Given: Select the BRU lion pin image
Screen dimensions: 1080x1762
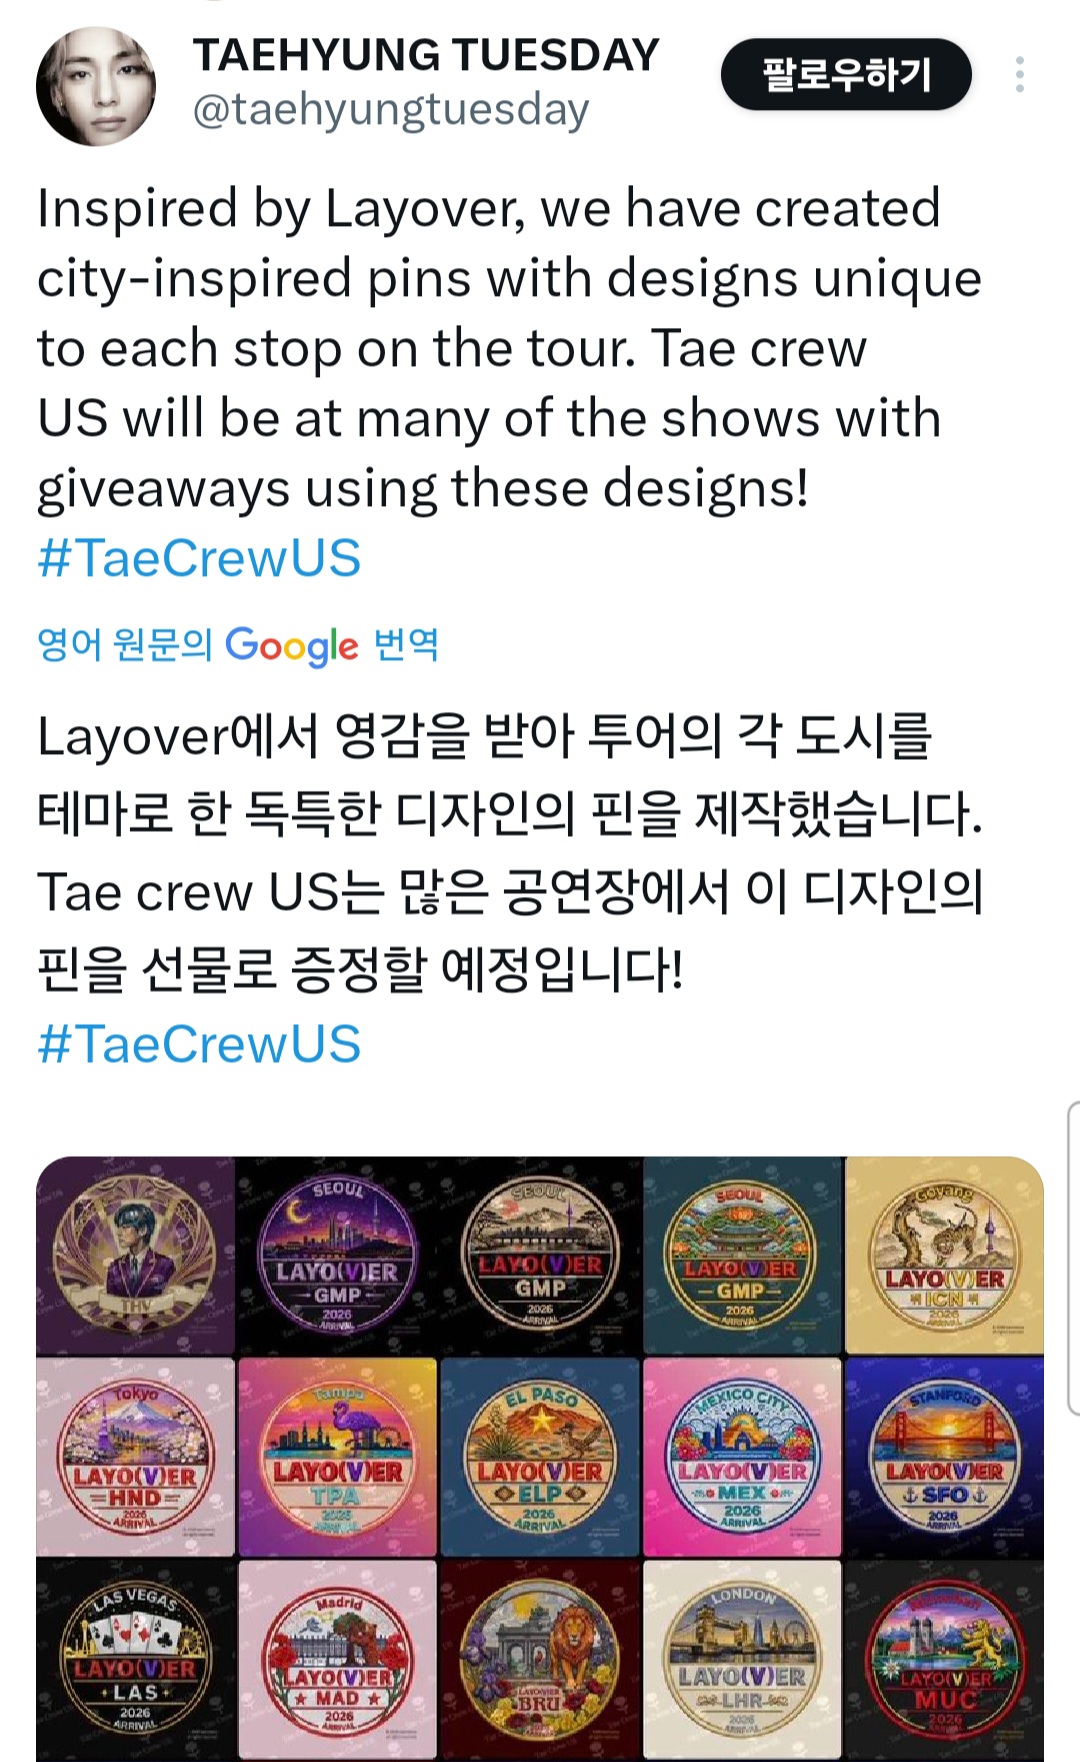Looking at the screenshot, I should click(540, 1660).
